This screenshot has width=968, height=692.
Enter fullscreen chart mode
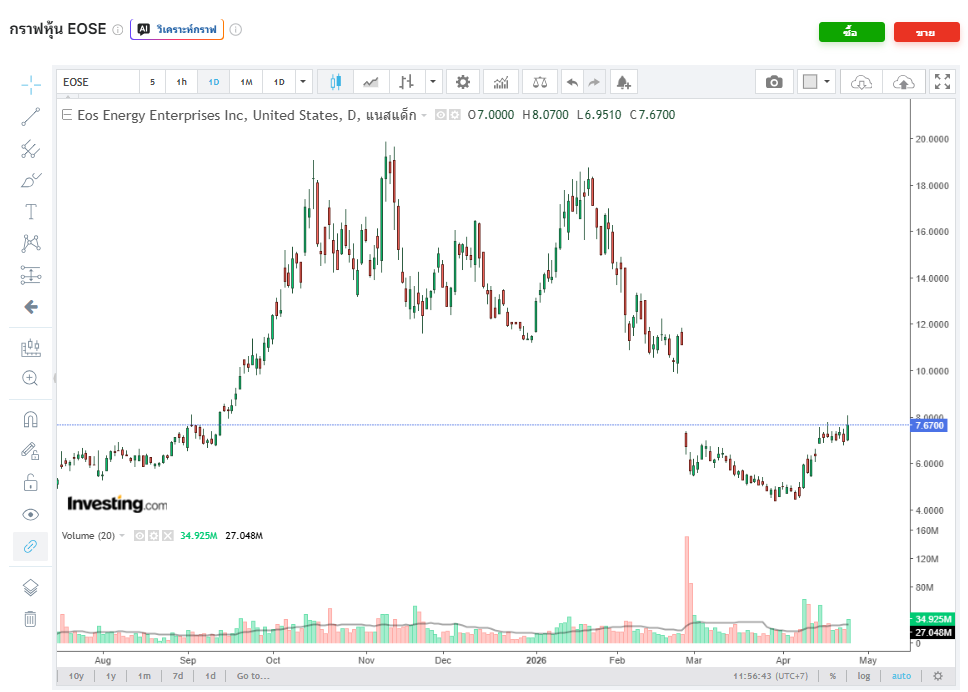[x=942, y=82]
